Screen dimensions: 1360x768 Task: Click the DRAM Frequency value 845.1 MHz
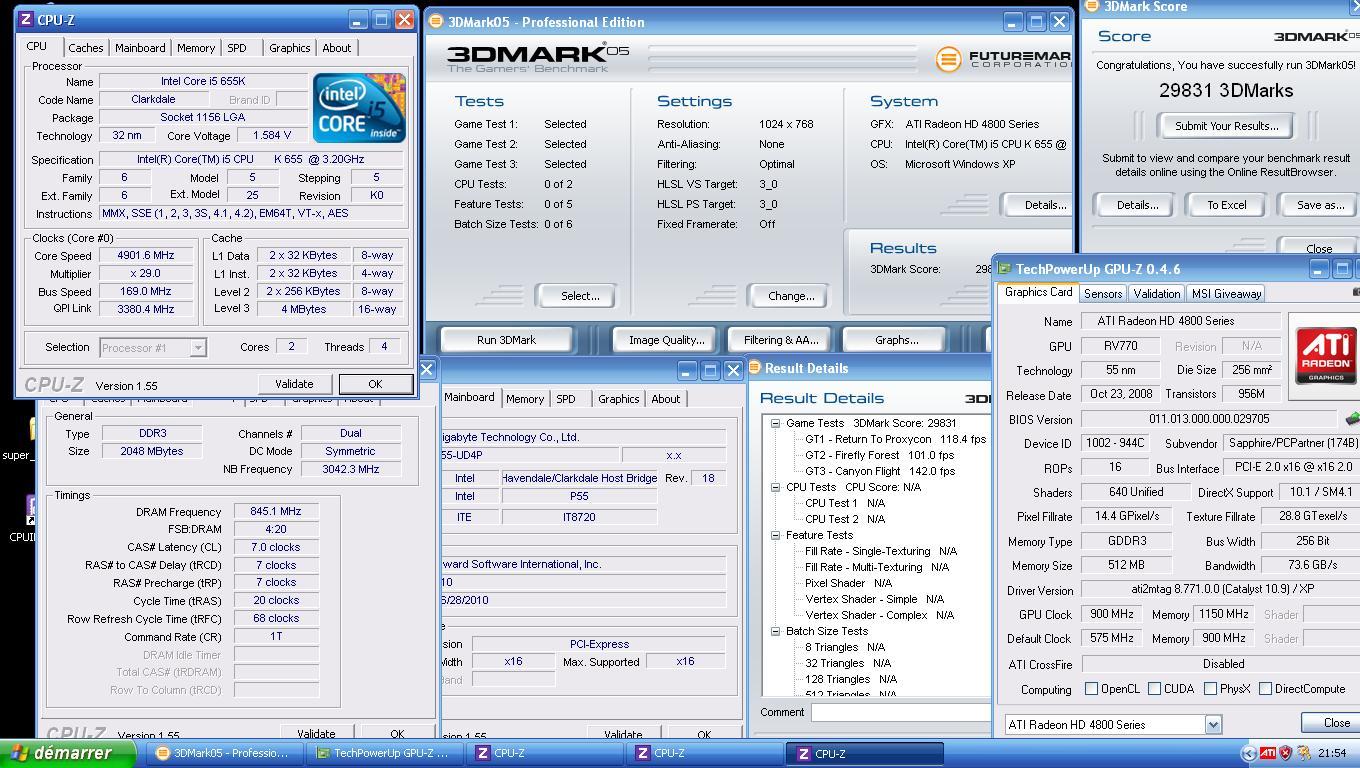click(x=276, y=512)
